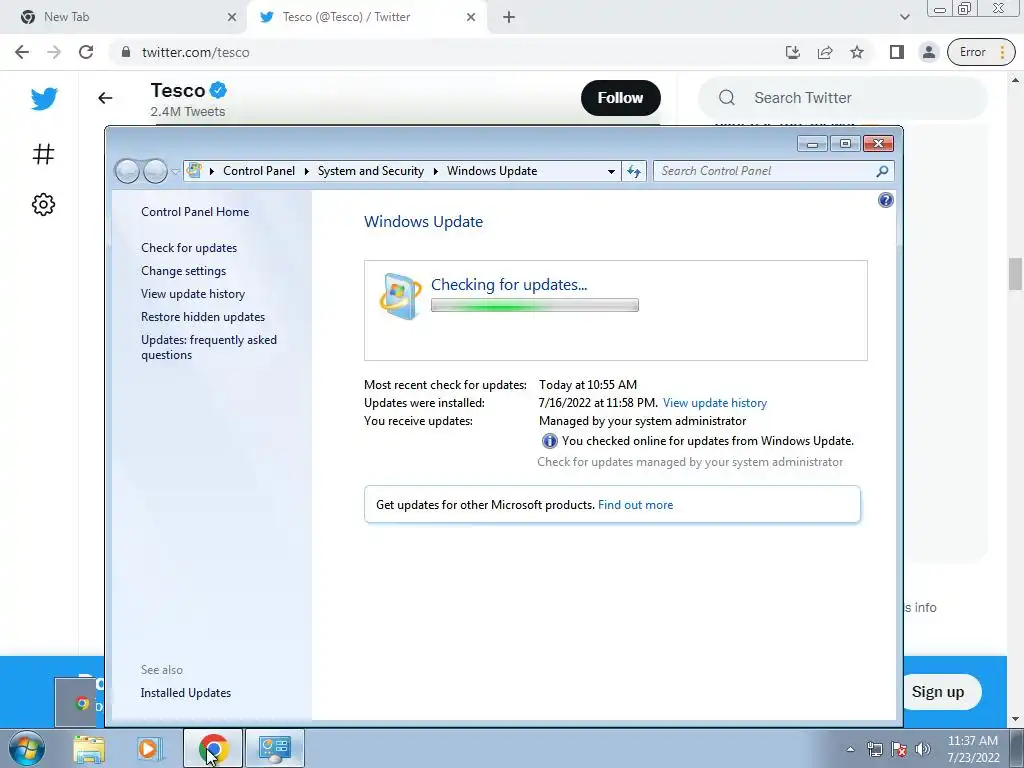
Task: Click the Search Control Panel magnifier icon
Action: (882, 171)
